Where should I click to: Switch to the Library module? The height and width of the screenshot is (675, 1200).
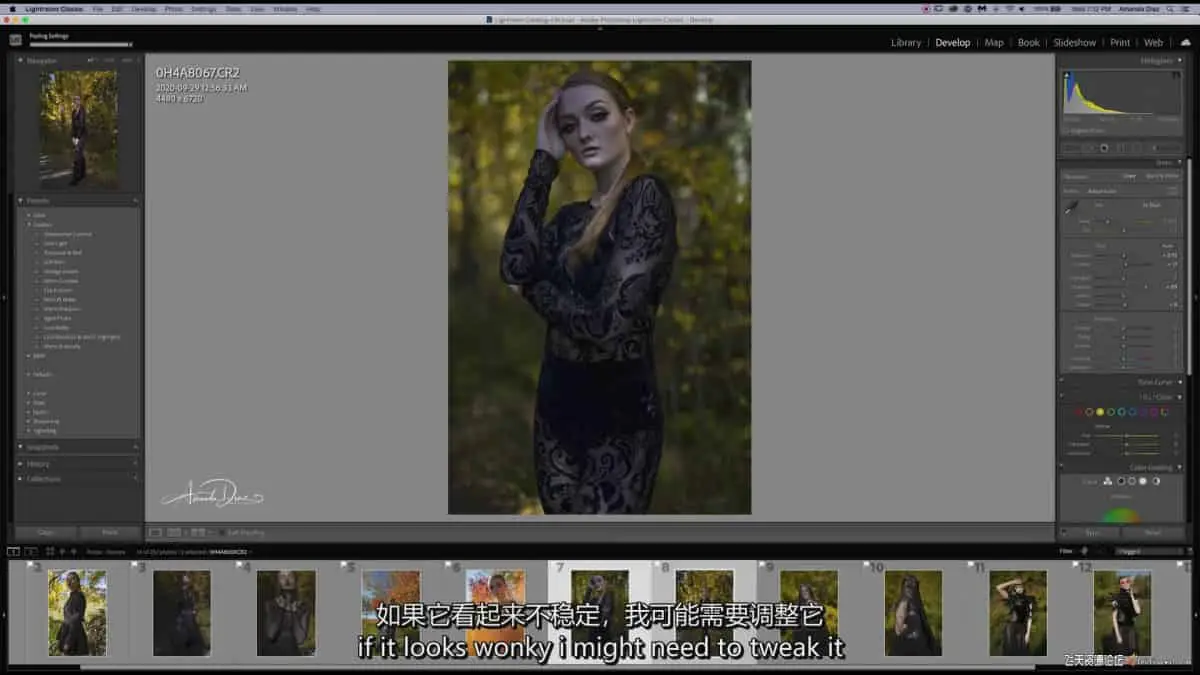click(906, 43)
